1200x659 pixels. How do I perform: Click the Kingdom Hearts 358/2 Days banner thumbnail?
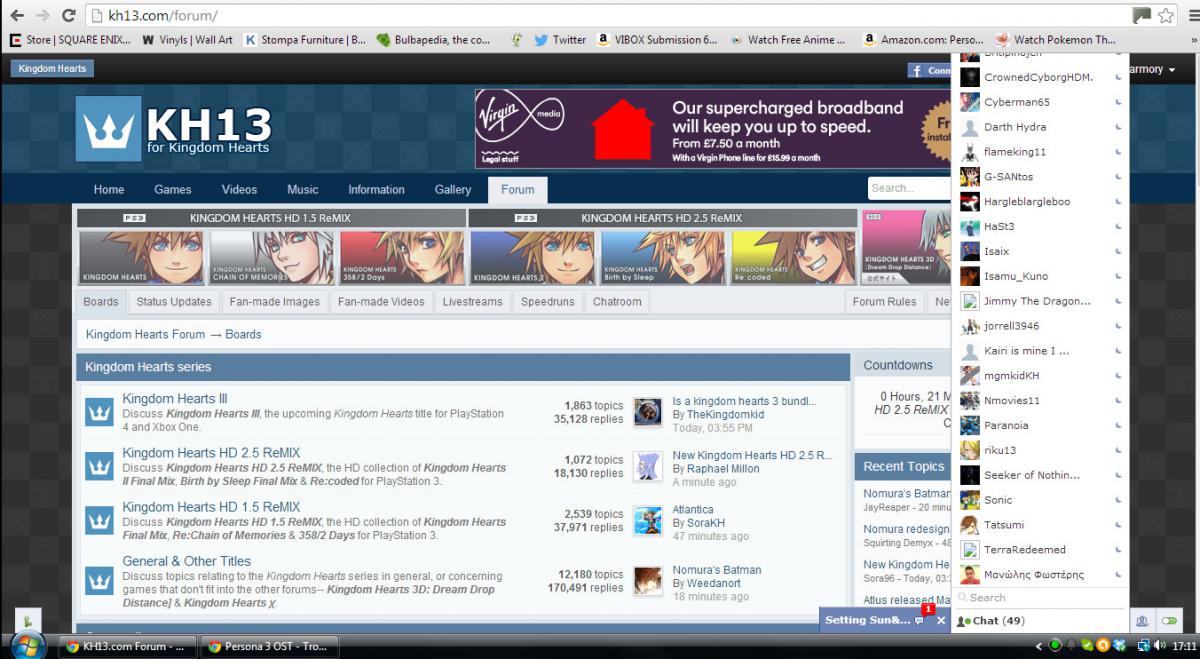coord(402,259)
